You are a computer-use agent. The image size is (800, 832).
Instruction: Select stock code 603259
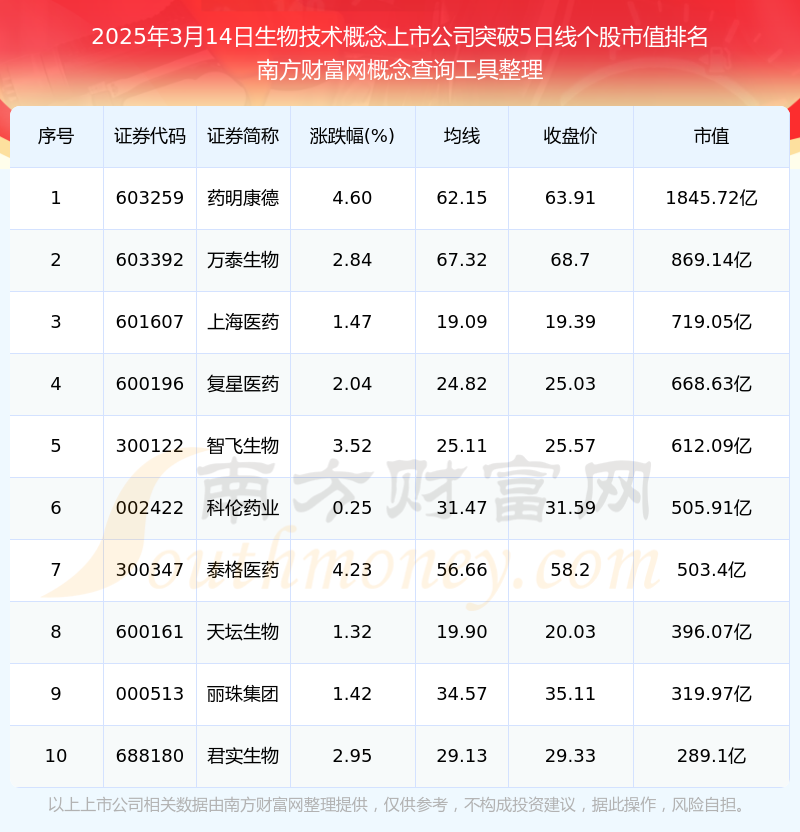tap(150, 198)
